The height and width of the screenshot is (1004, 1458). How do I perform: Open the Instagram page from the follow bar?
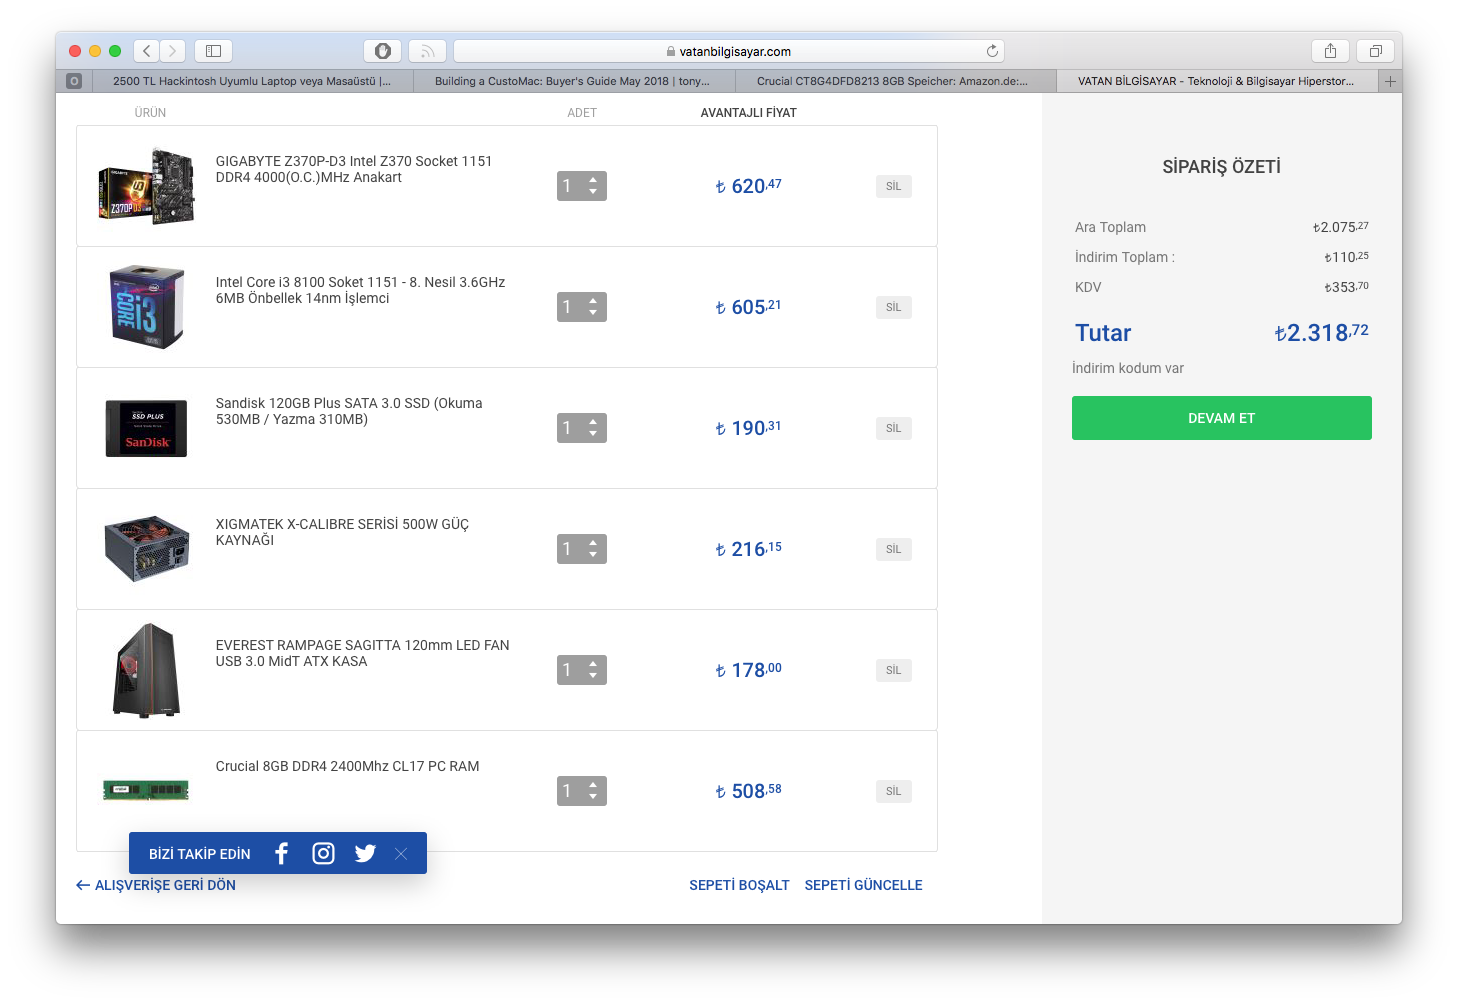(323, 853)
